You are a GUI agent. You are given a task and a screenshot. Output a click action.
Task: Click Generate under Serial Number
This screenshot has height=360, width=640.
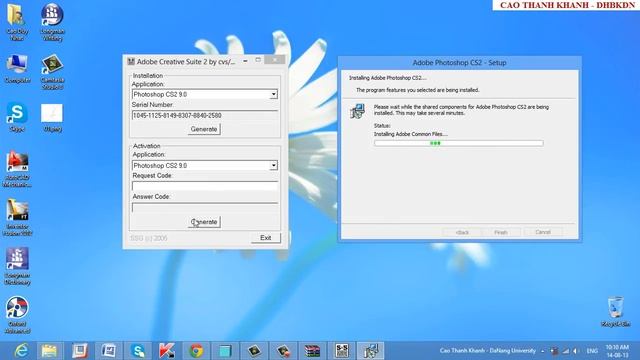[204, 129]
